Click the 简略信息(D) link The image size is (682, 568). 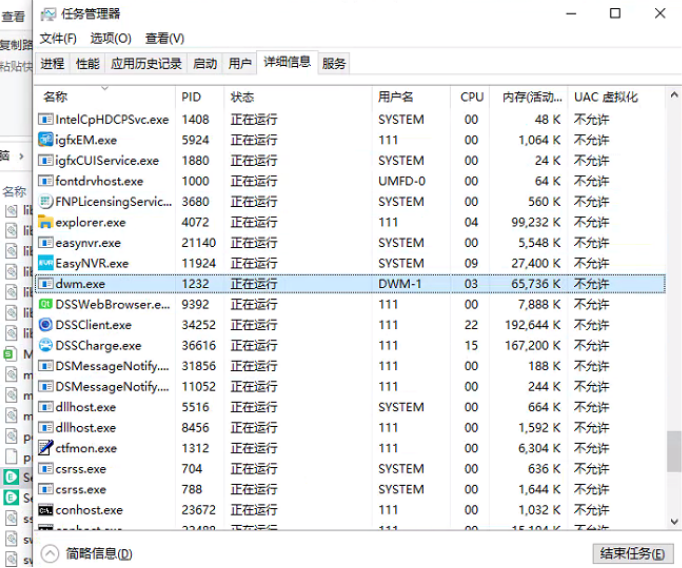click(99, 554)
